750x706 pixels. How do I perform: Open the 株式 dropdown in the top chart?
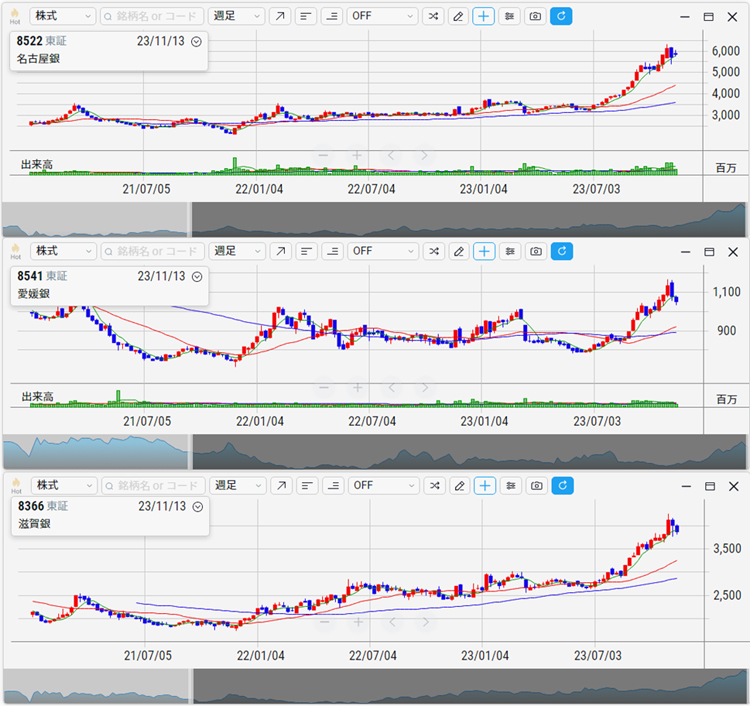[x=62, y=17]
